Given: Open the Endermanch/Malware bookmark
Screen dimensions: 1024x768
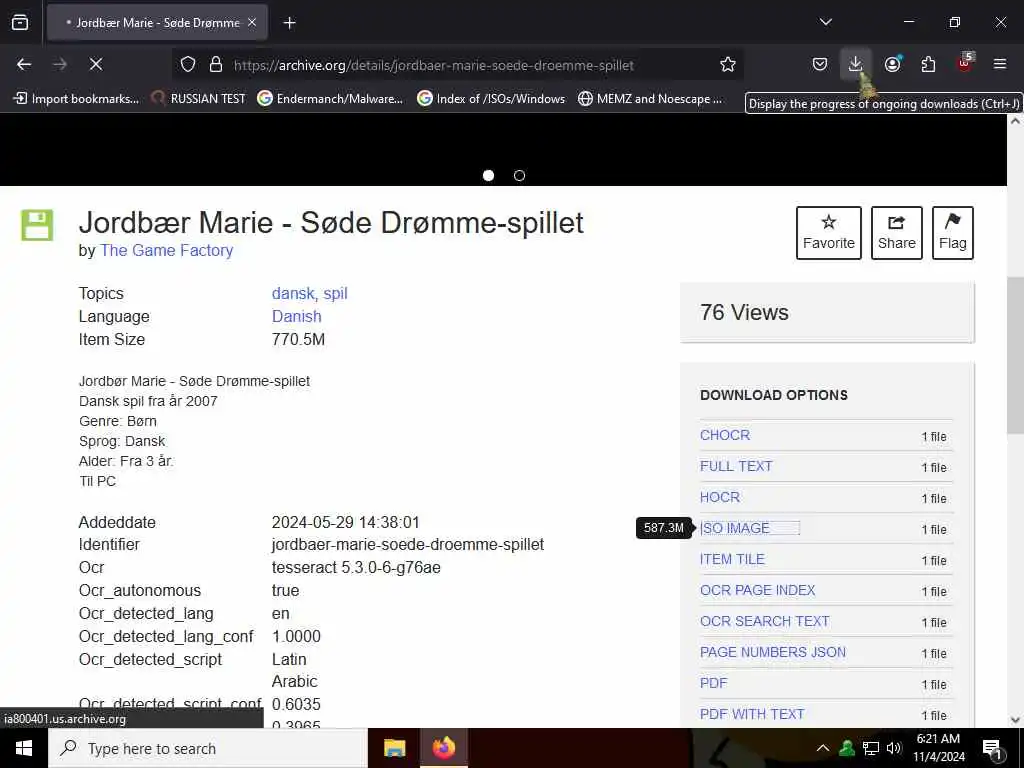Looking at the screenshot, I should coord(330,99).
